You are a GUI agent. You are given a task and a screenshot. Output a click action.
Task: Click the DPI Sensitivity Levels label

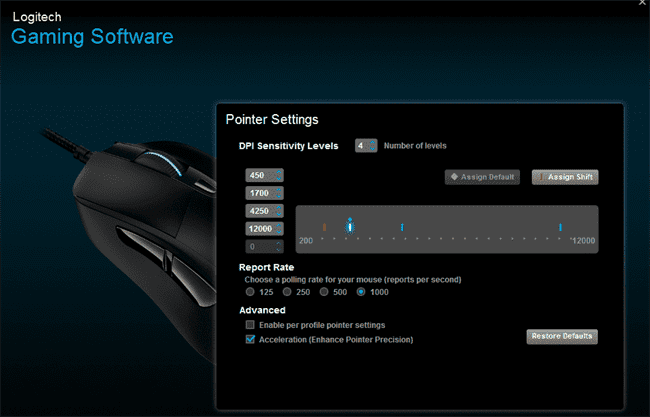point(289,146)
